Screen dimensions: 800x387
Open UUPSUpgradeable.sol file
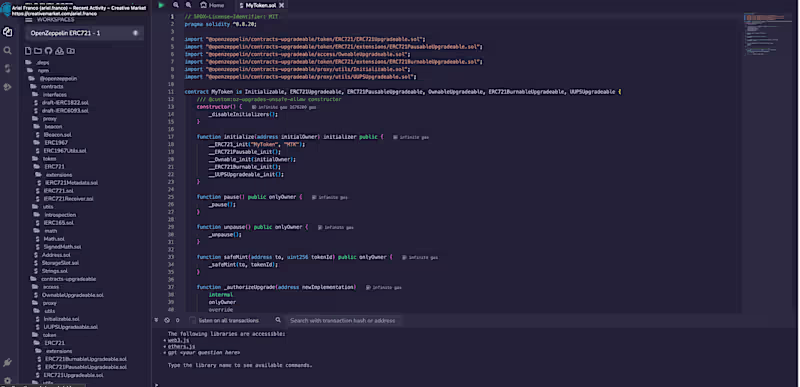pyautogui.click(x=69, y=327)
